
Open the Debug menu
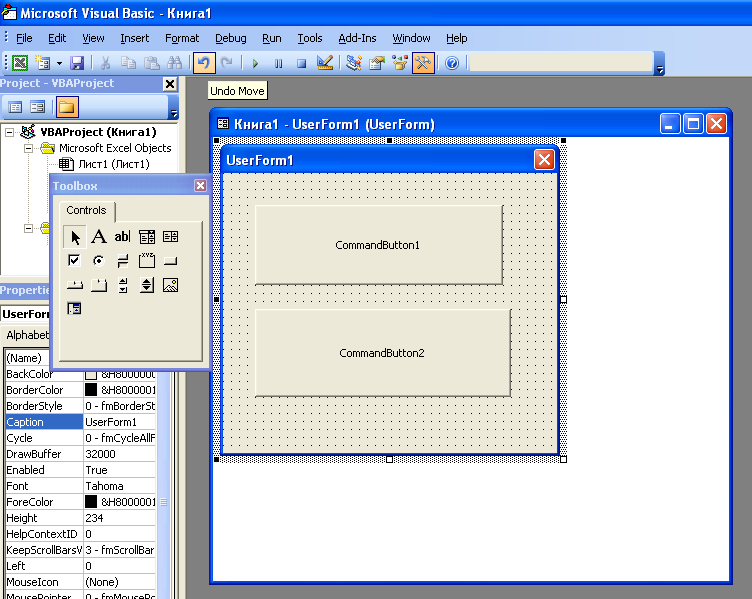(231, 38)
